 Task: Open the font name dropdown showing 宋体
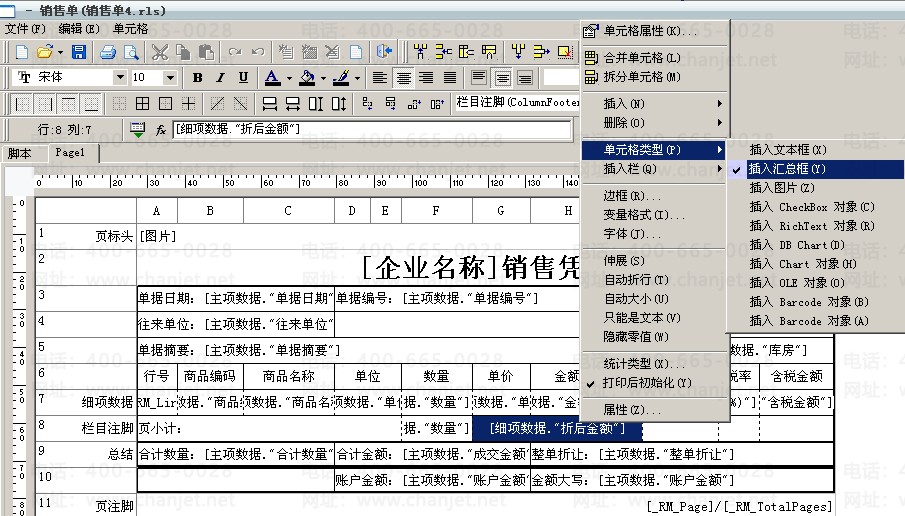coord(120,77)
